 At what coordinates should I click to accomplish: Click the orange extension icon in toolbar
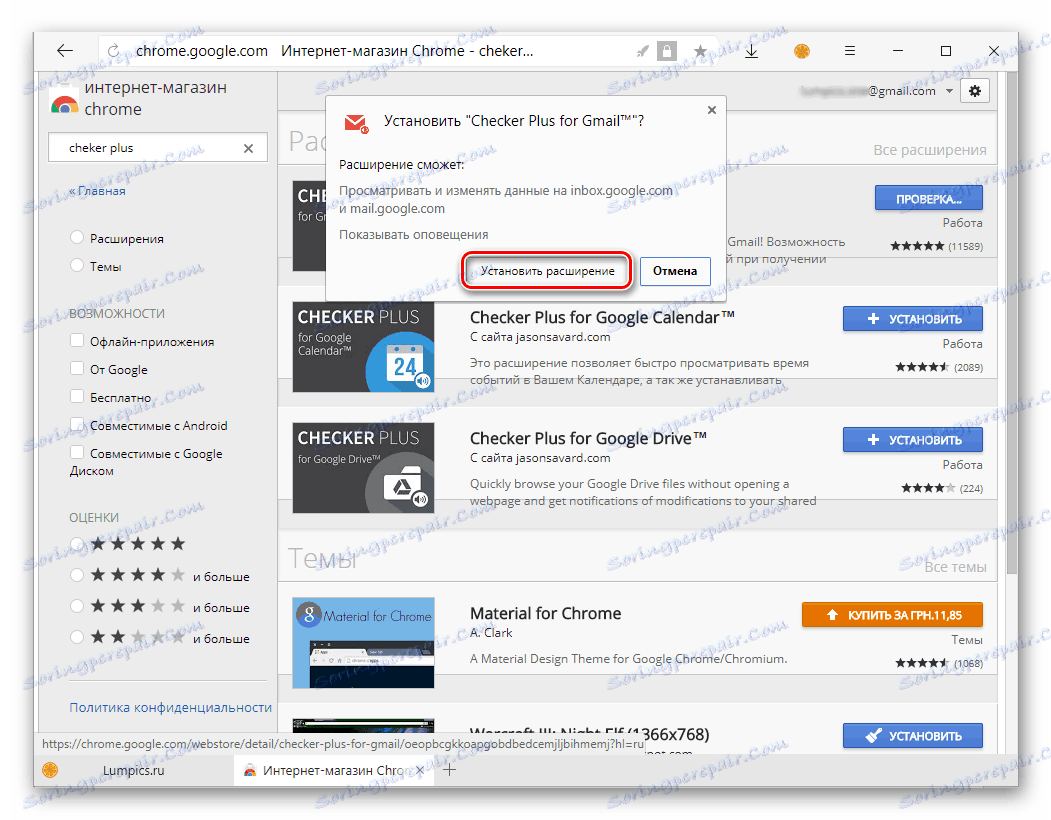[x=802, y=51]
